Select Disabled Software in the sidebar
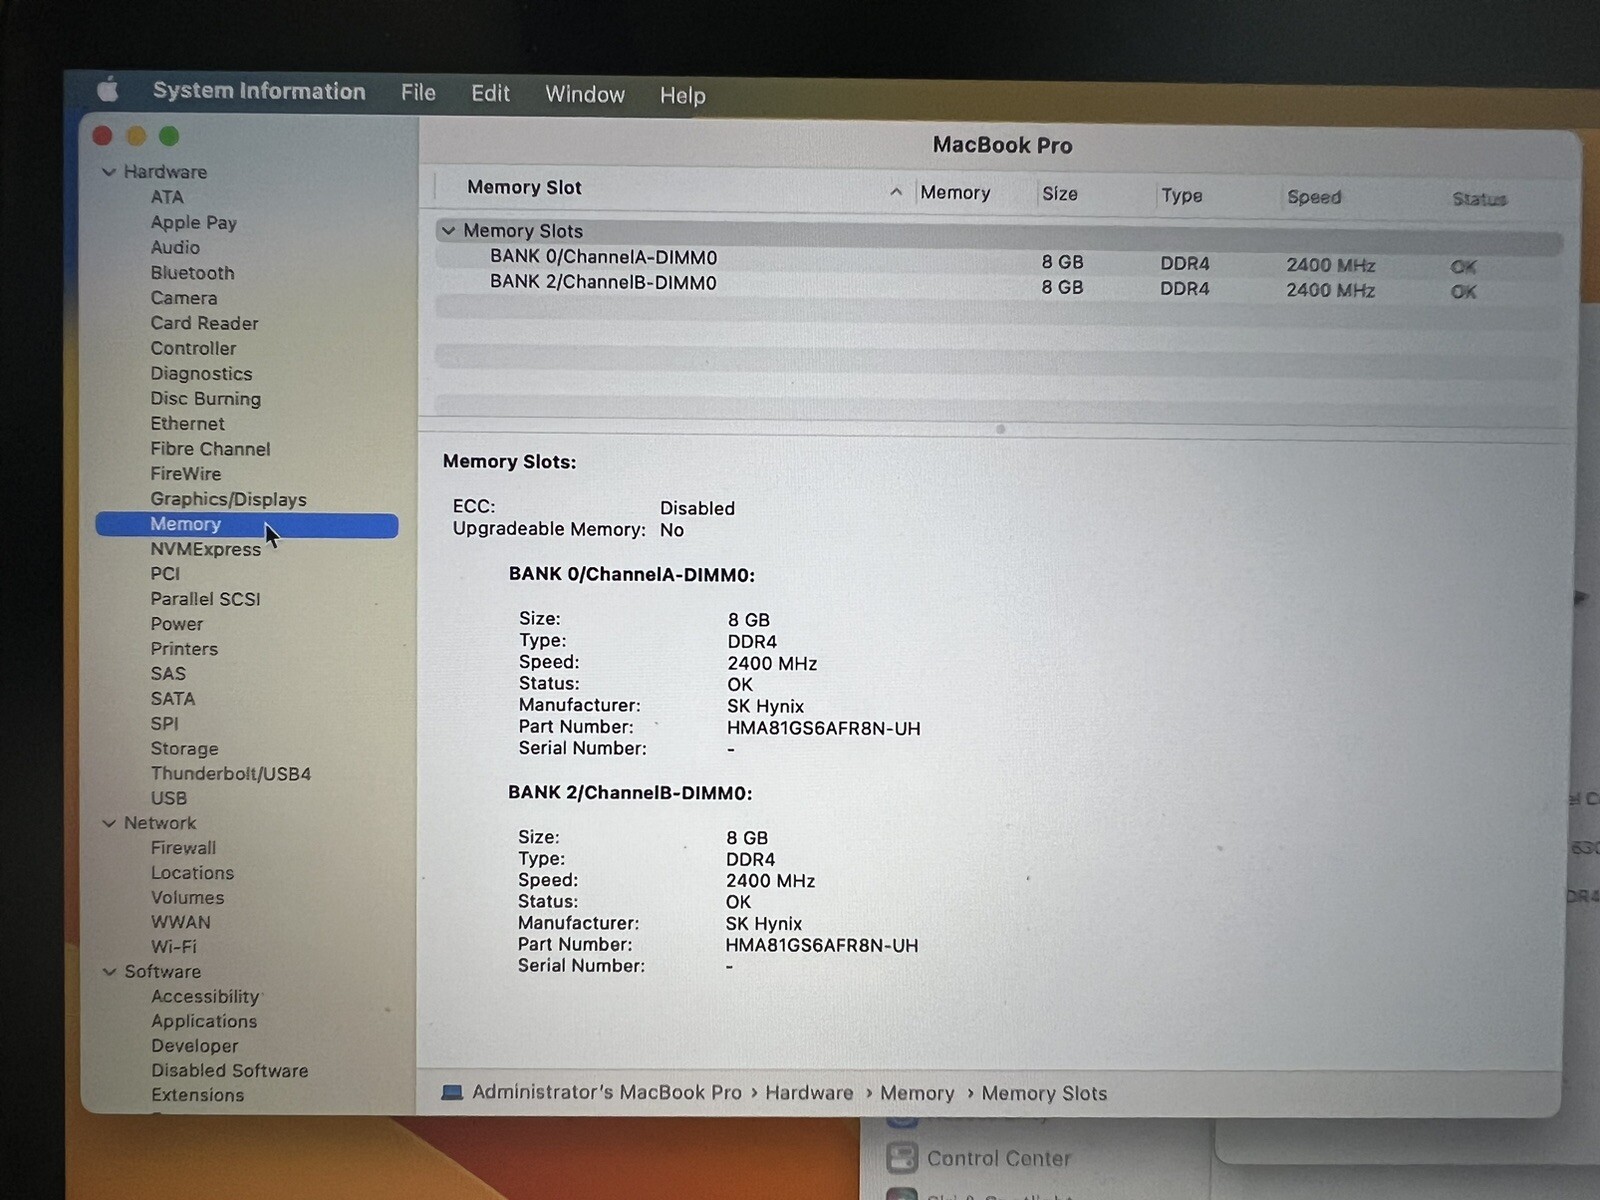The image size is (1600, 1200). pyautogui.click(x=229, y=1070)
